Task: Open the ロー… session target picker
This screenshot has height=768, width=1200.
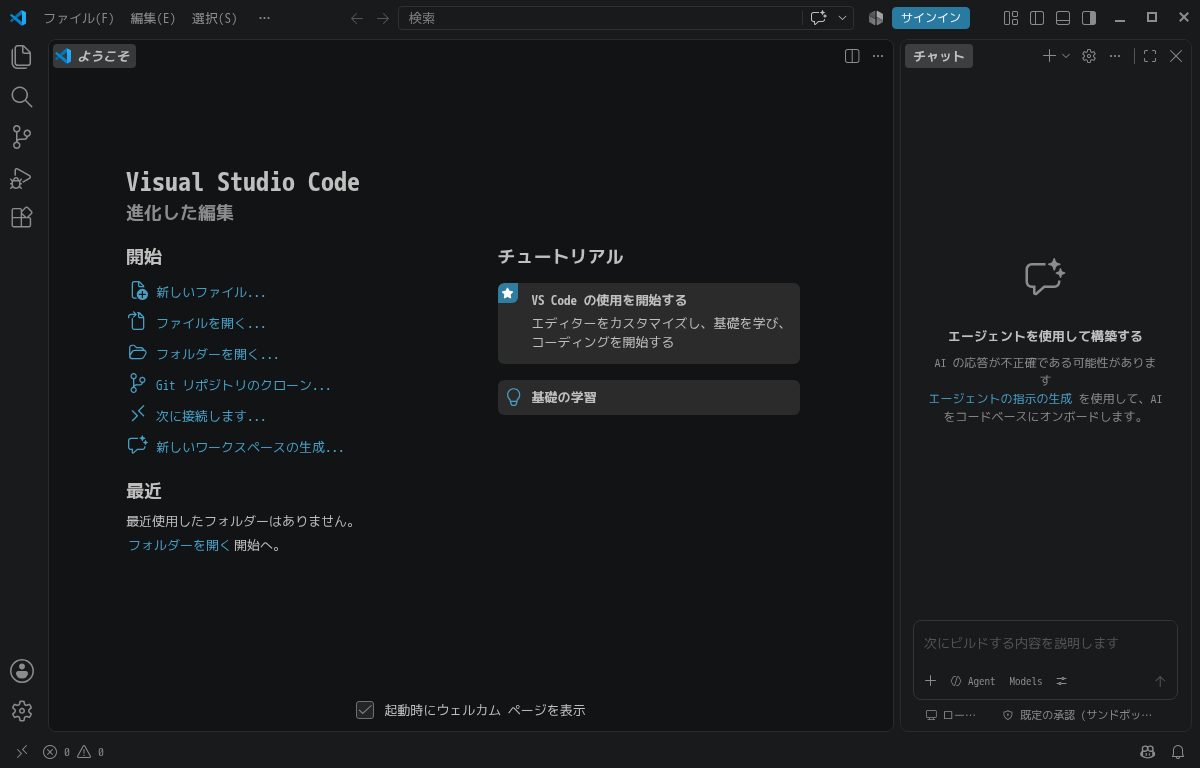Action: point(950,715)
